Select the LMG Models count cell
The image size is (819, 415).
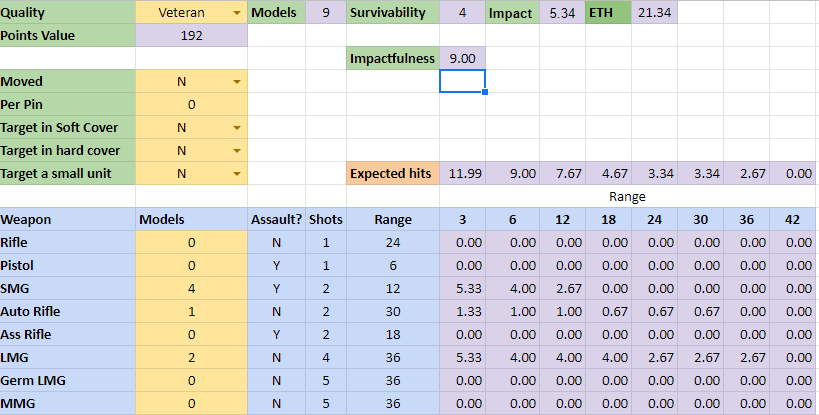190,358
